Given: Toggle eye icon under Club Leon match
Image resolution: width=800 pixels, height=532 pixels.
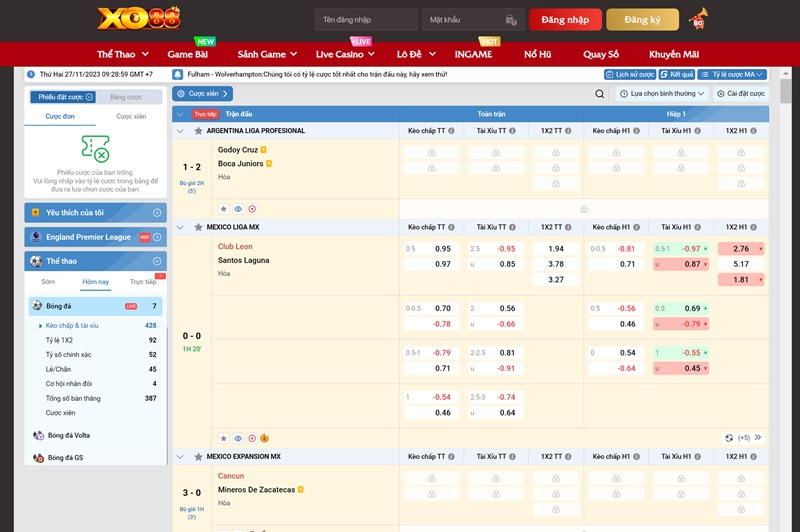Looking at the screenshot, I should (238, 438).
